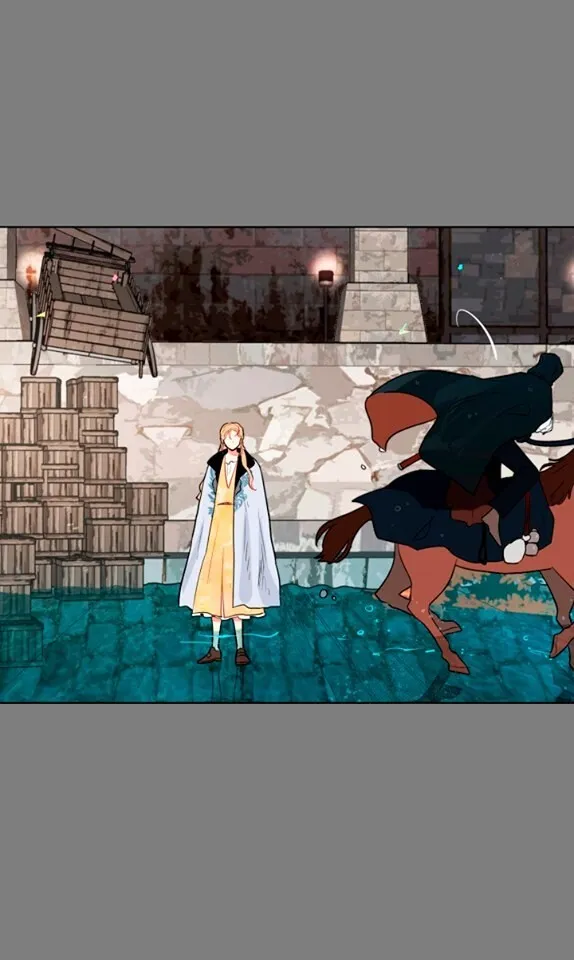This screenshot has width=574, height=960.
Task: Click the white arc motion line
Action: 479,329
